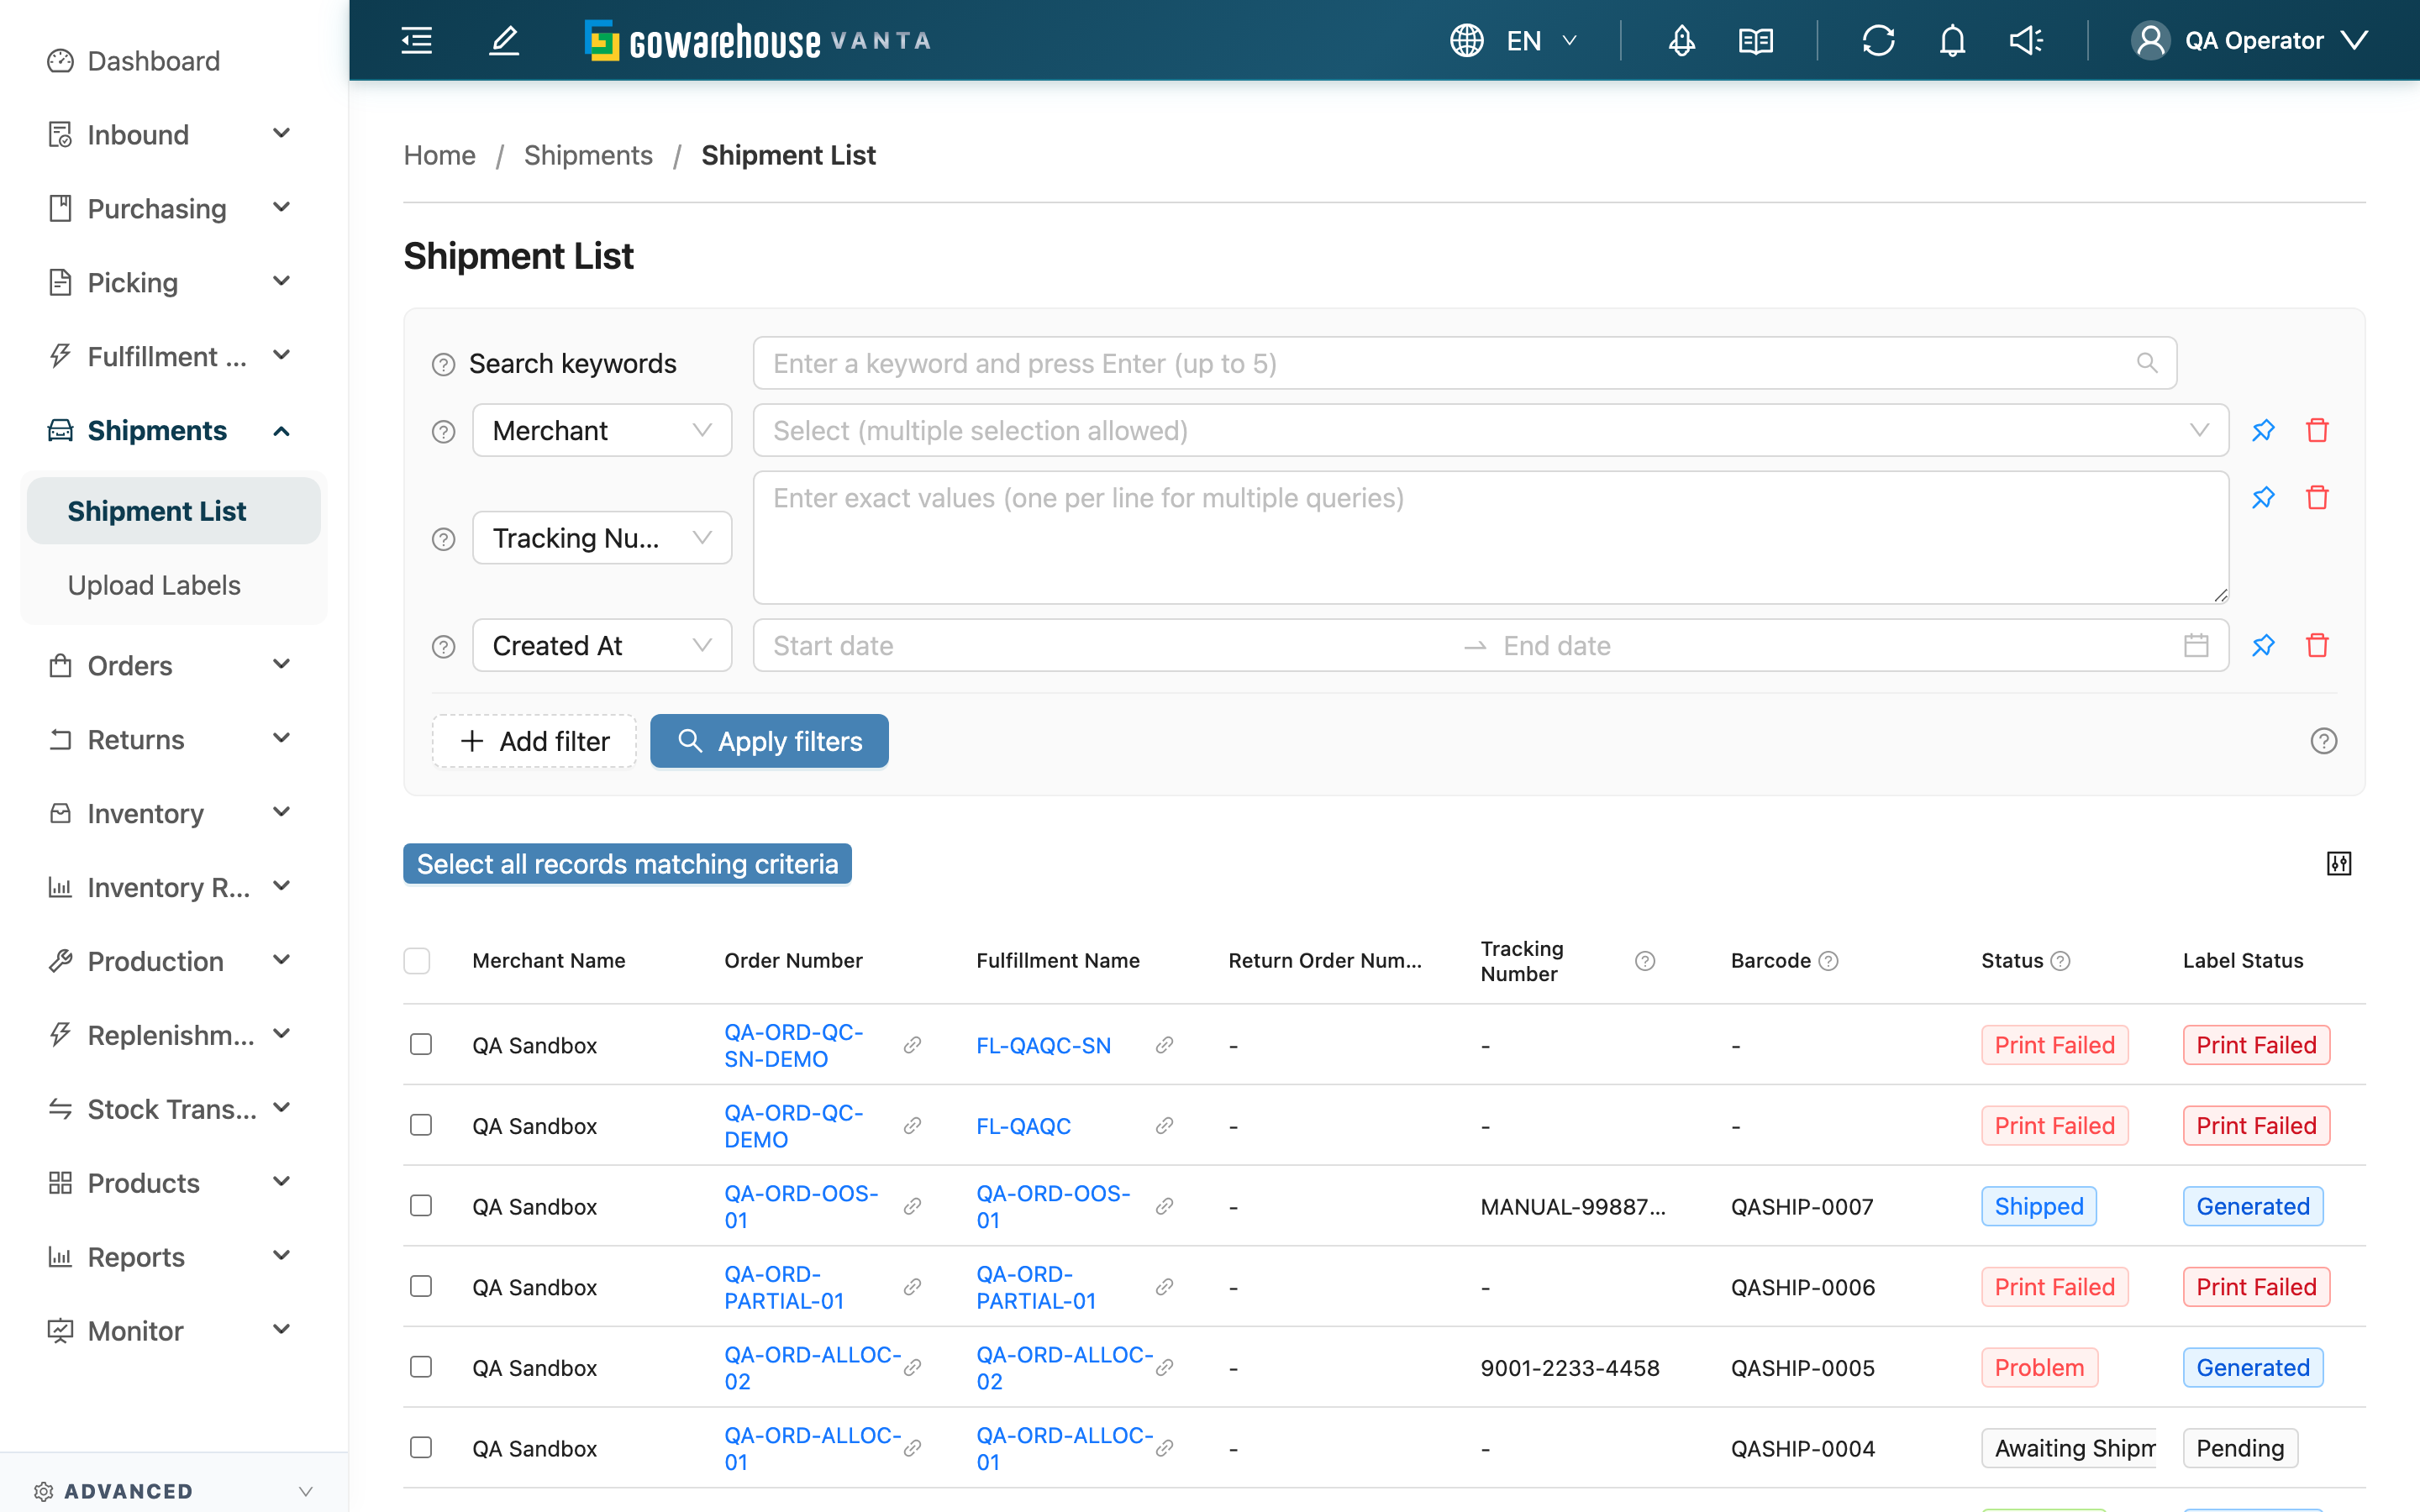This screenshot has height=1512, width=2420.
Task: Open the EN language dropdown
Action: coord(1541,40)
